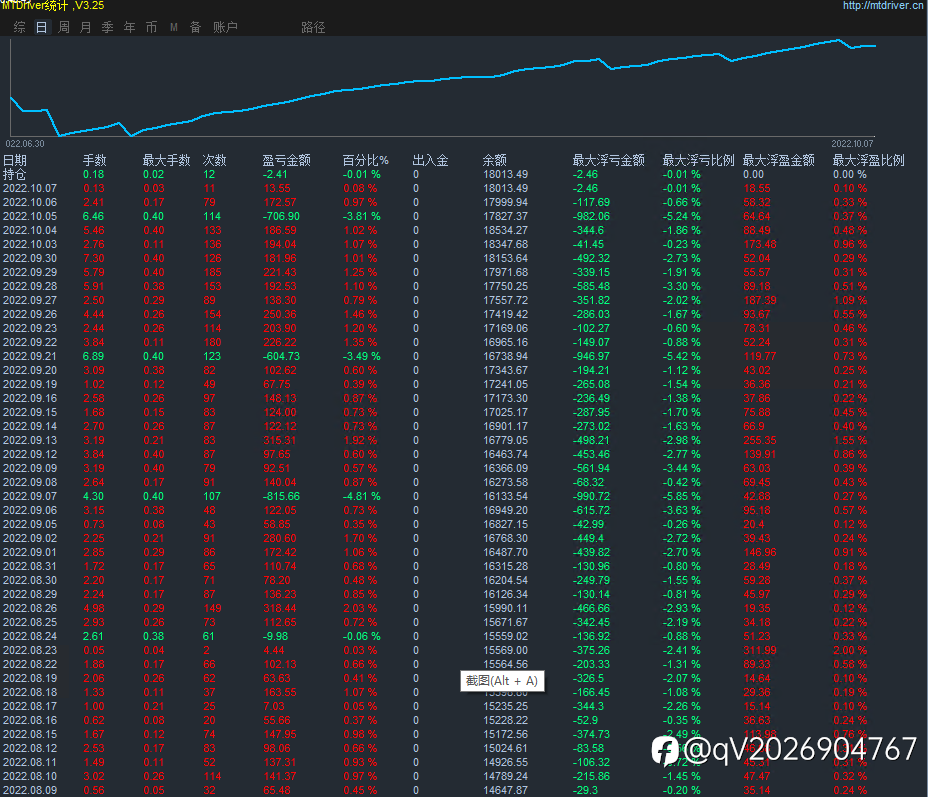Click the 出入金 column header
The height and width of the screenshot is (797, 928).
[430, 160]
